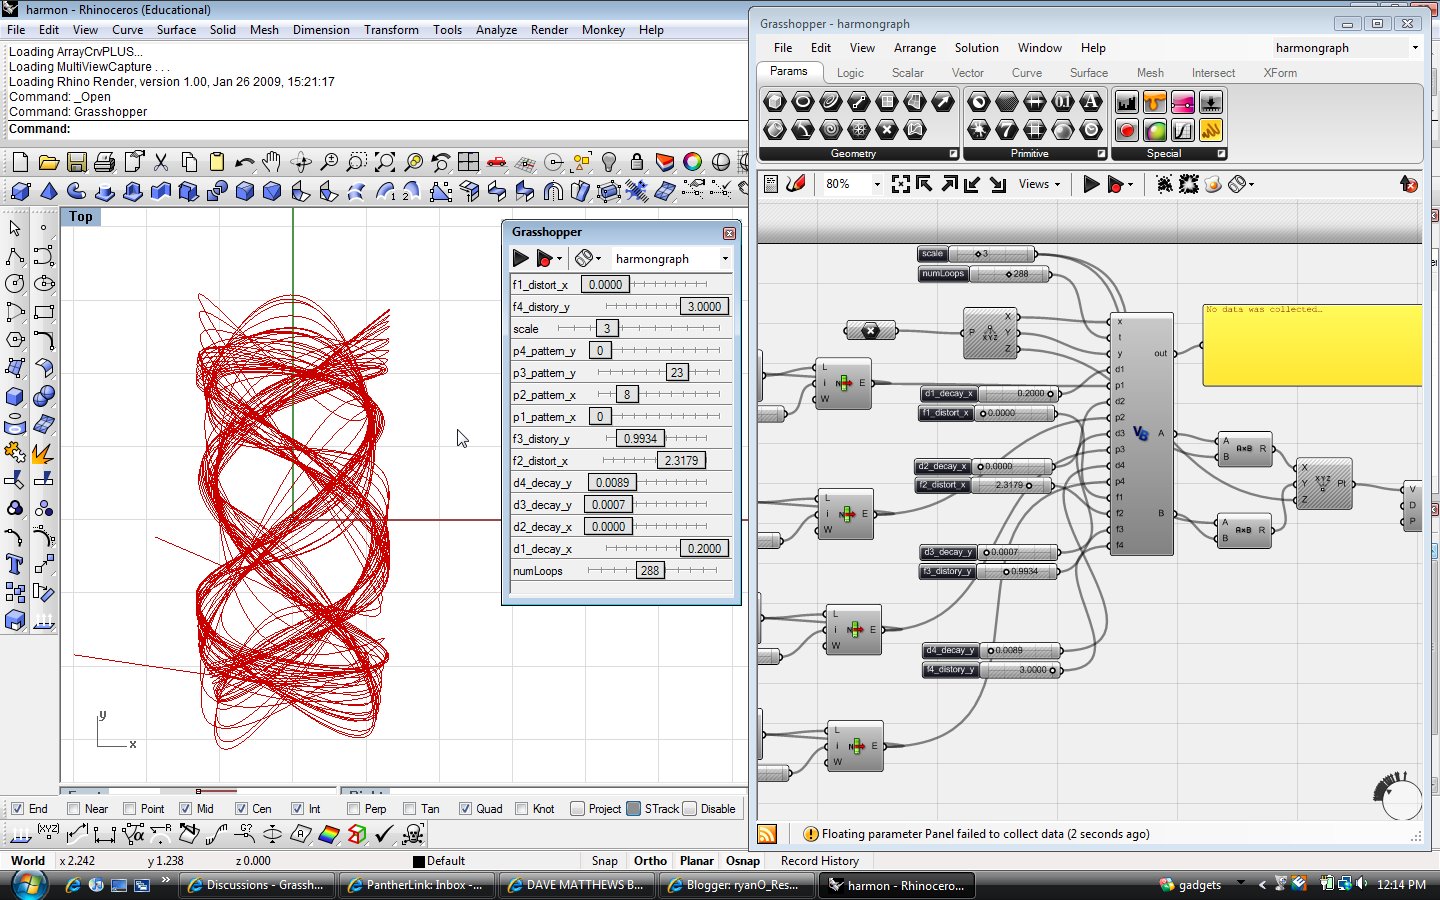Screen dimensions: 1440x900
Task: Save the model with the floppy disk icon
Action: [76, 162]
